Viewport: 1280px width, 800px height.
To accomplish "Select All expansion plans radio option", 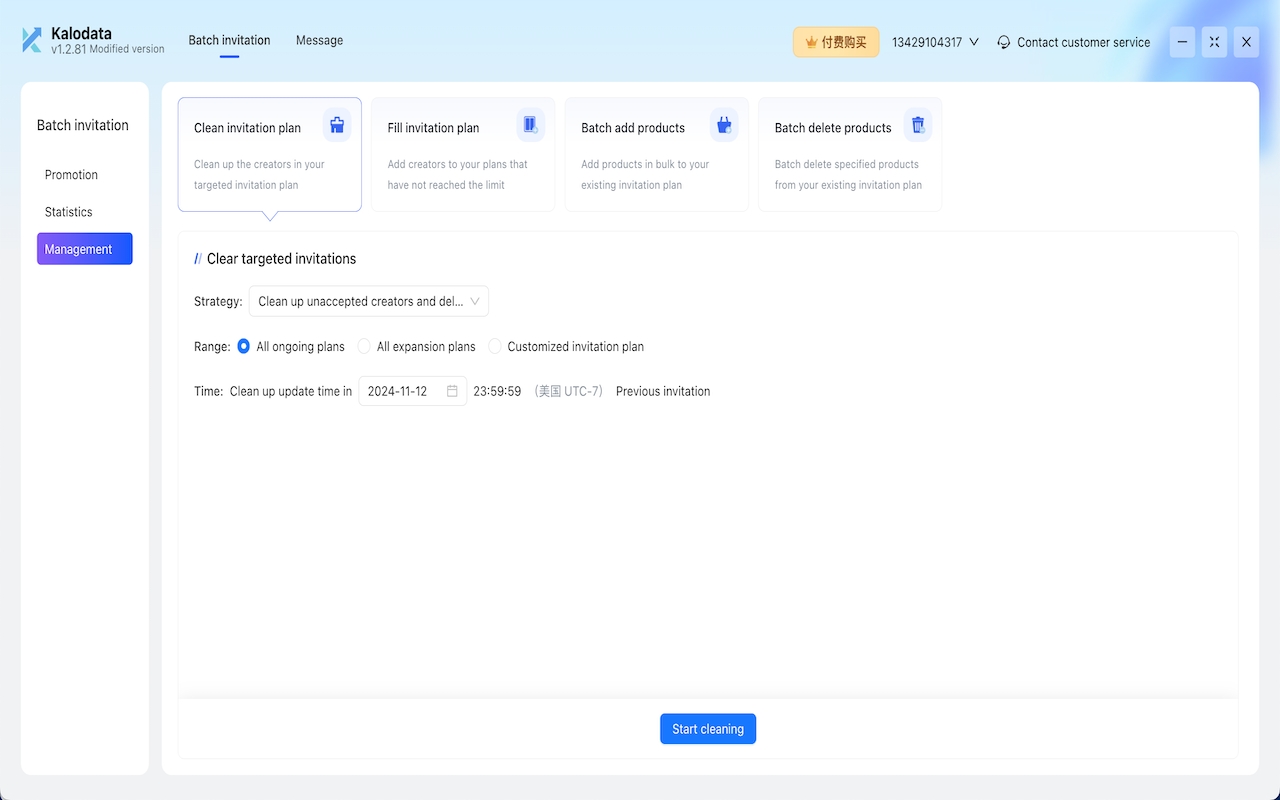I will tap(364, 346).
